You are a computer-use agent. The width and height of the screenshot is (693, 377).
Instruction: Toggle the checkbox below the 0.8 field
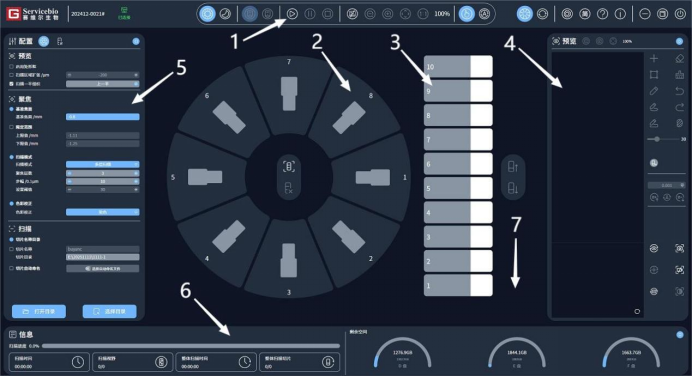tap(11, 127)
